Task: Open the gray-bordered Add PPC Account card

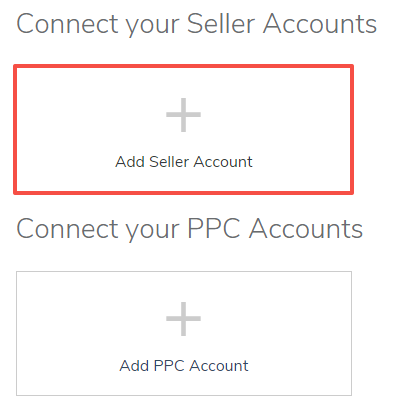Action: 184,333
